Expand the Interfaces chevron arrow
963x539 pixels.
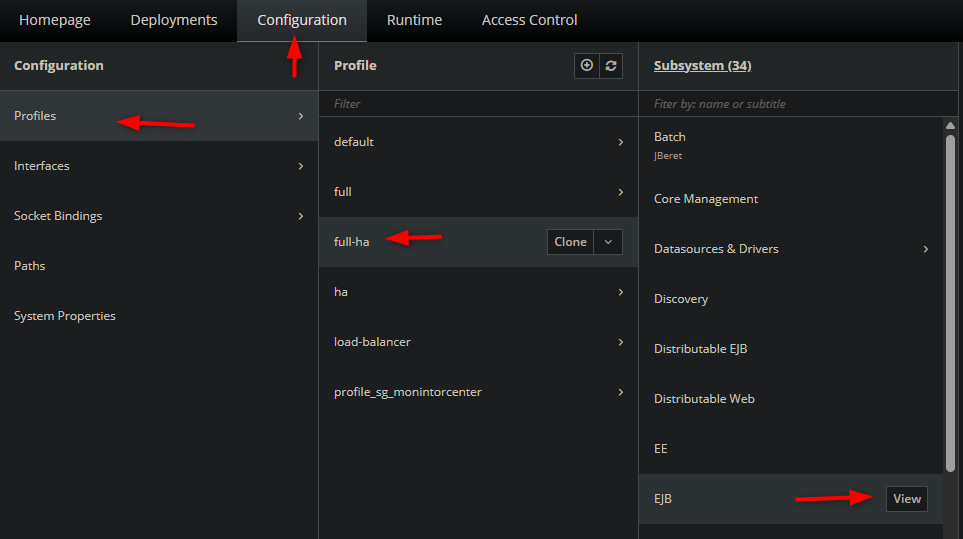coord(300,166)
